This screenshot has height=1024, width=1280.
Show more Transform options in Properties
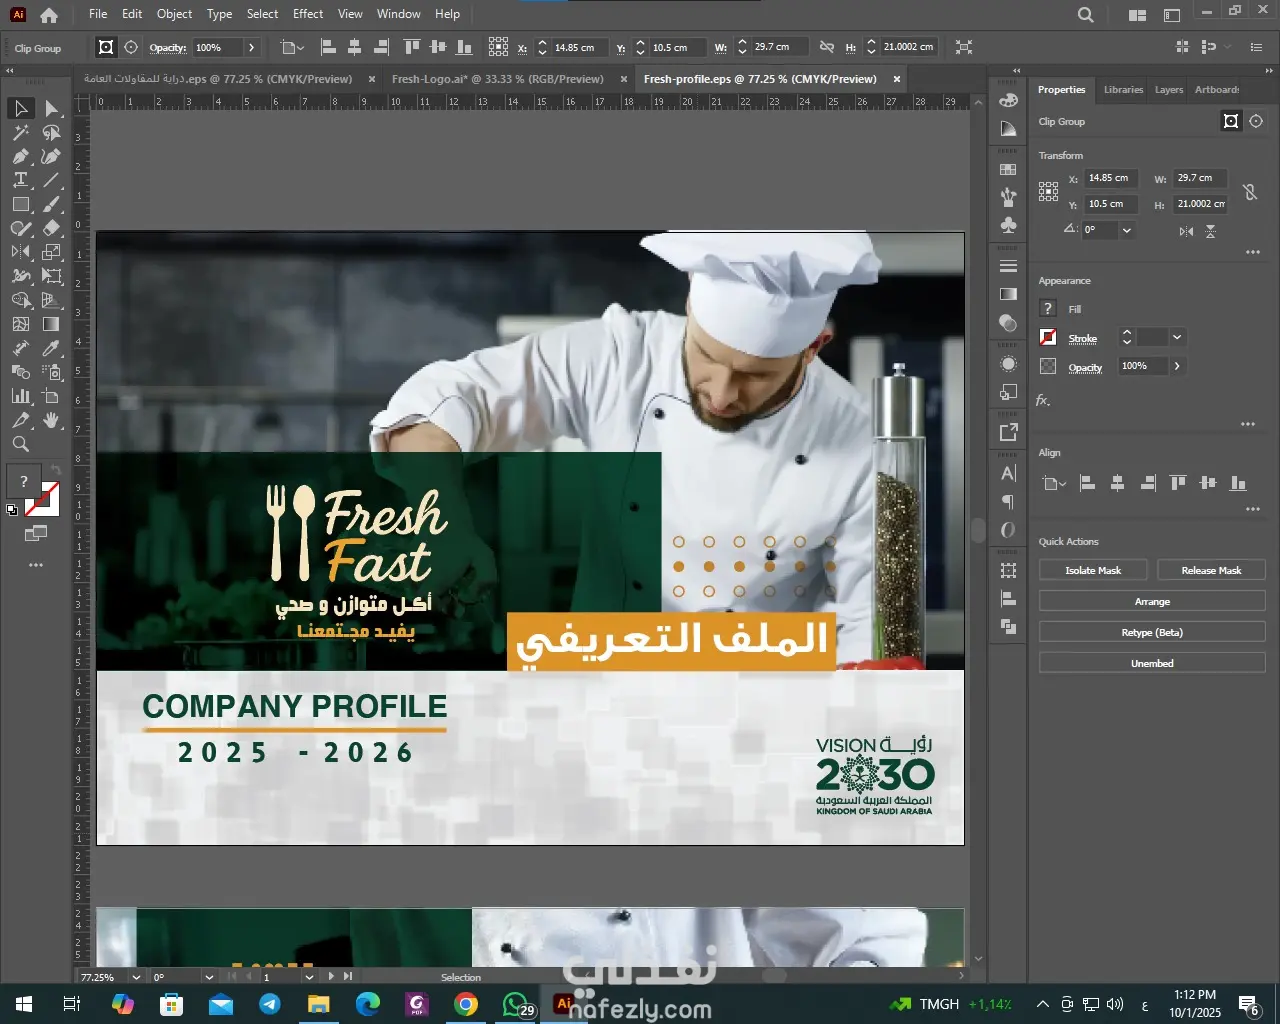(x=1253, y=252)
